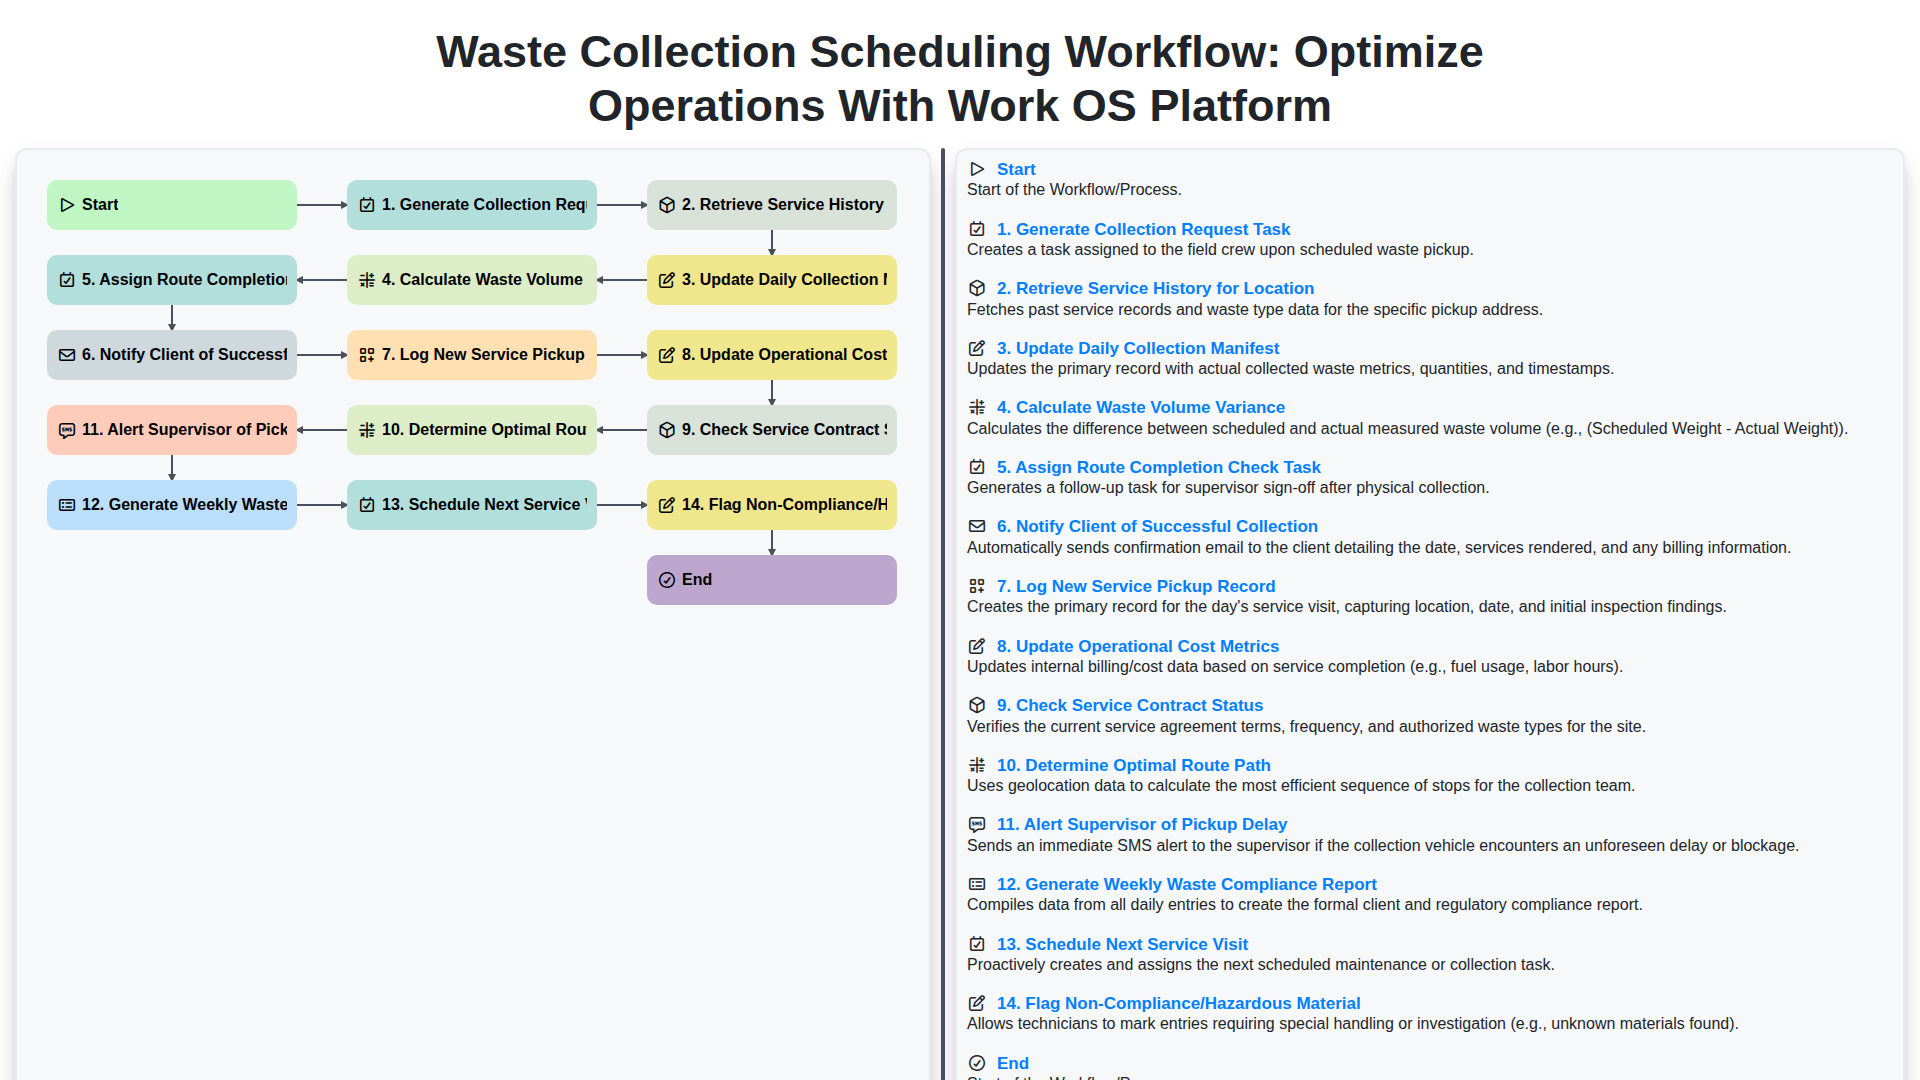Click the package icon on Retrieve Service History node

click(667, 204)
